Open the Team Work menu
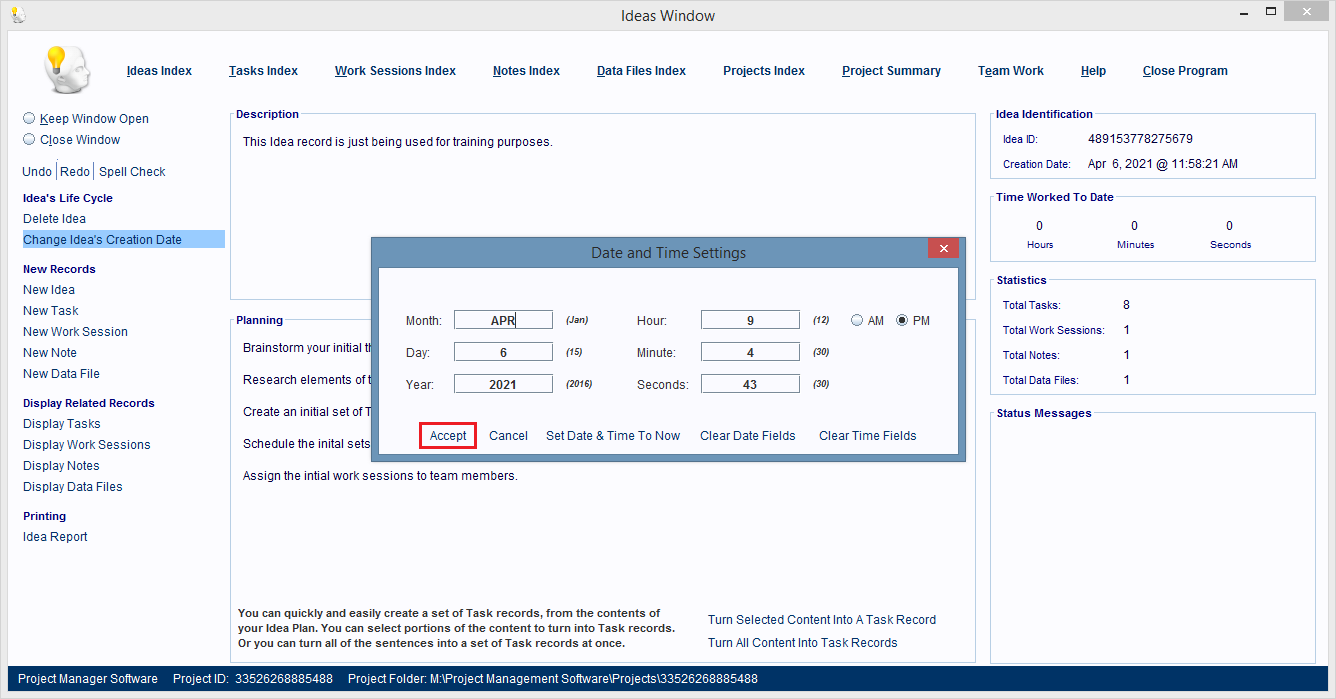 [x=1011, y=71]
